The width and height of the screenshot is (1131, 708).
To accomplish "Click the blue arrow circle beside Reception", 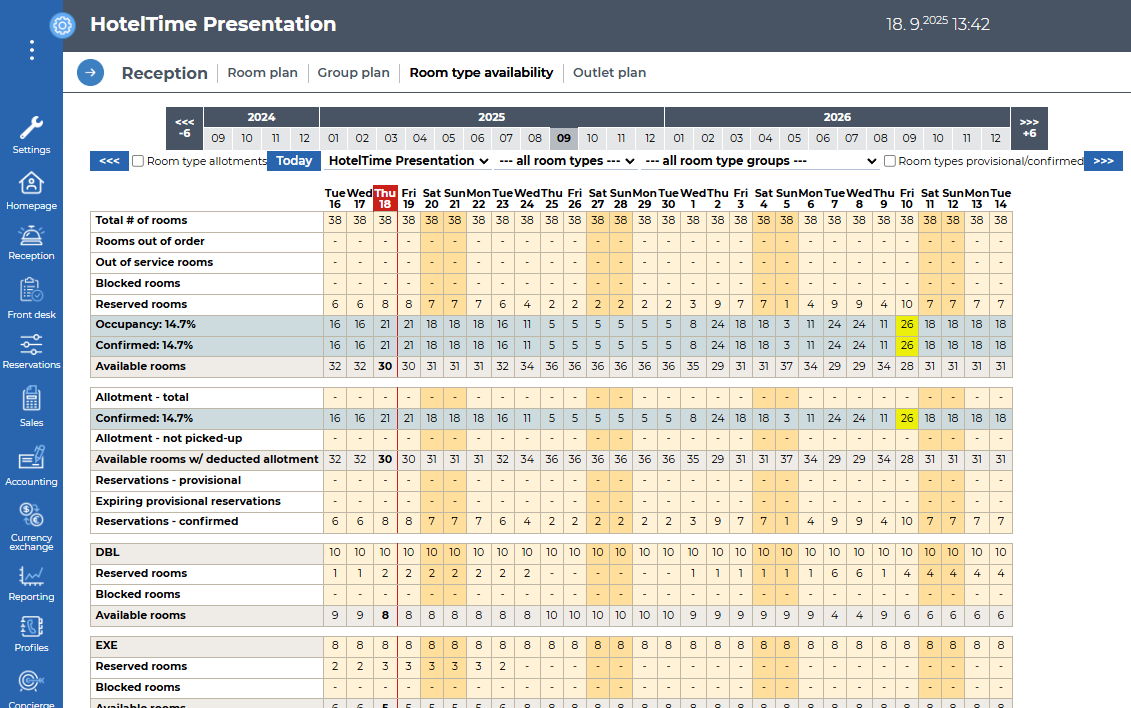I will coord(90,72).
